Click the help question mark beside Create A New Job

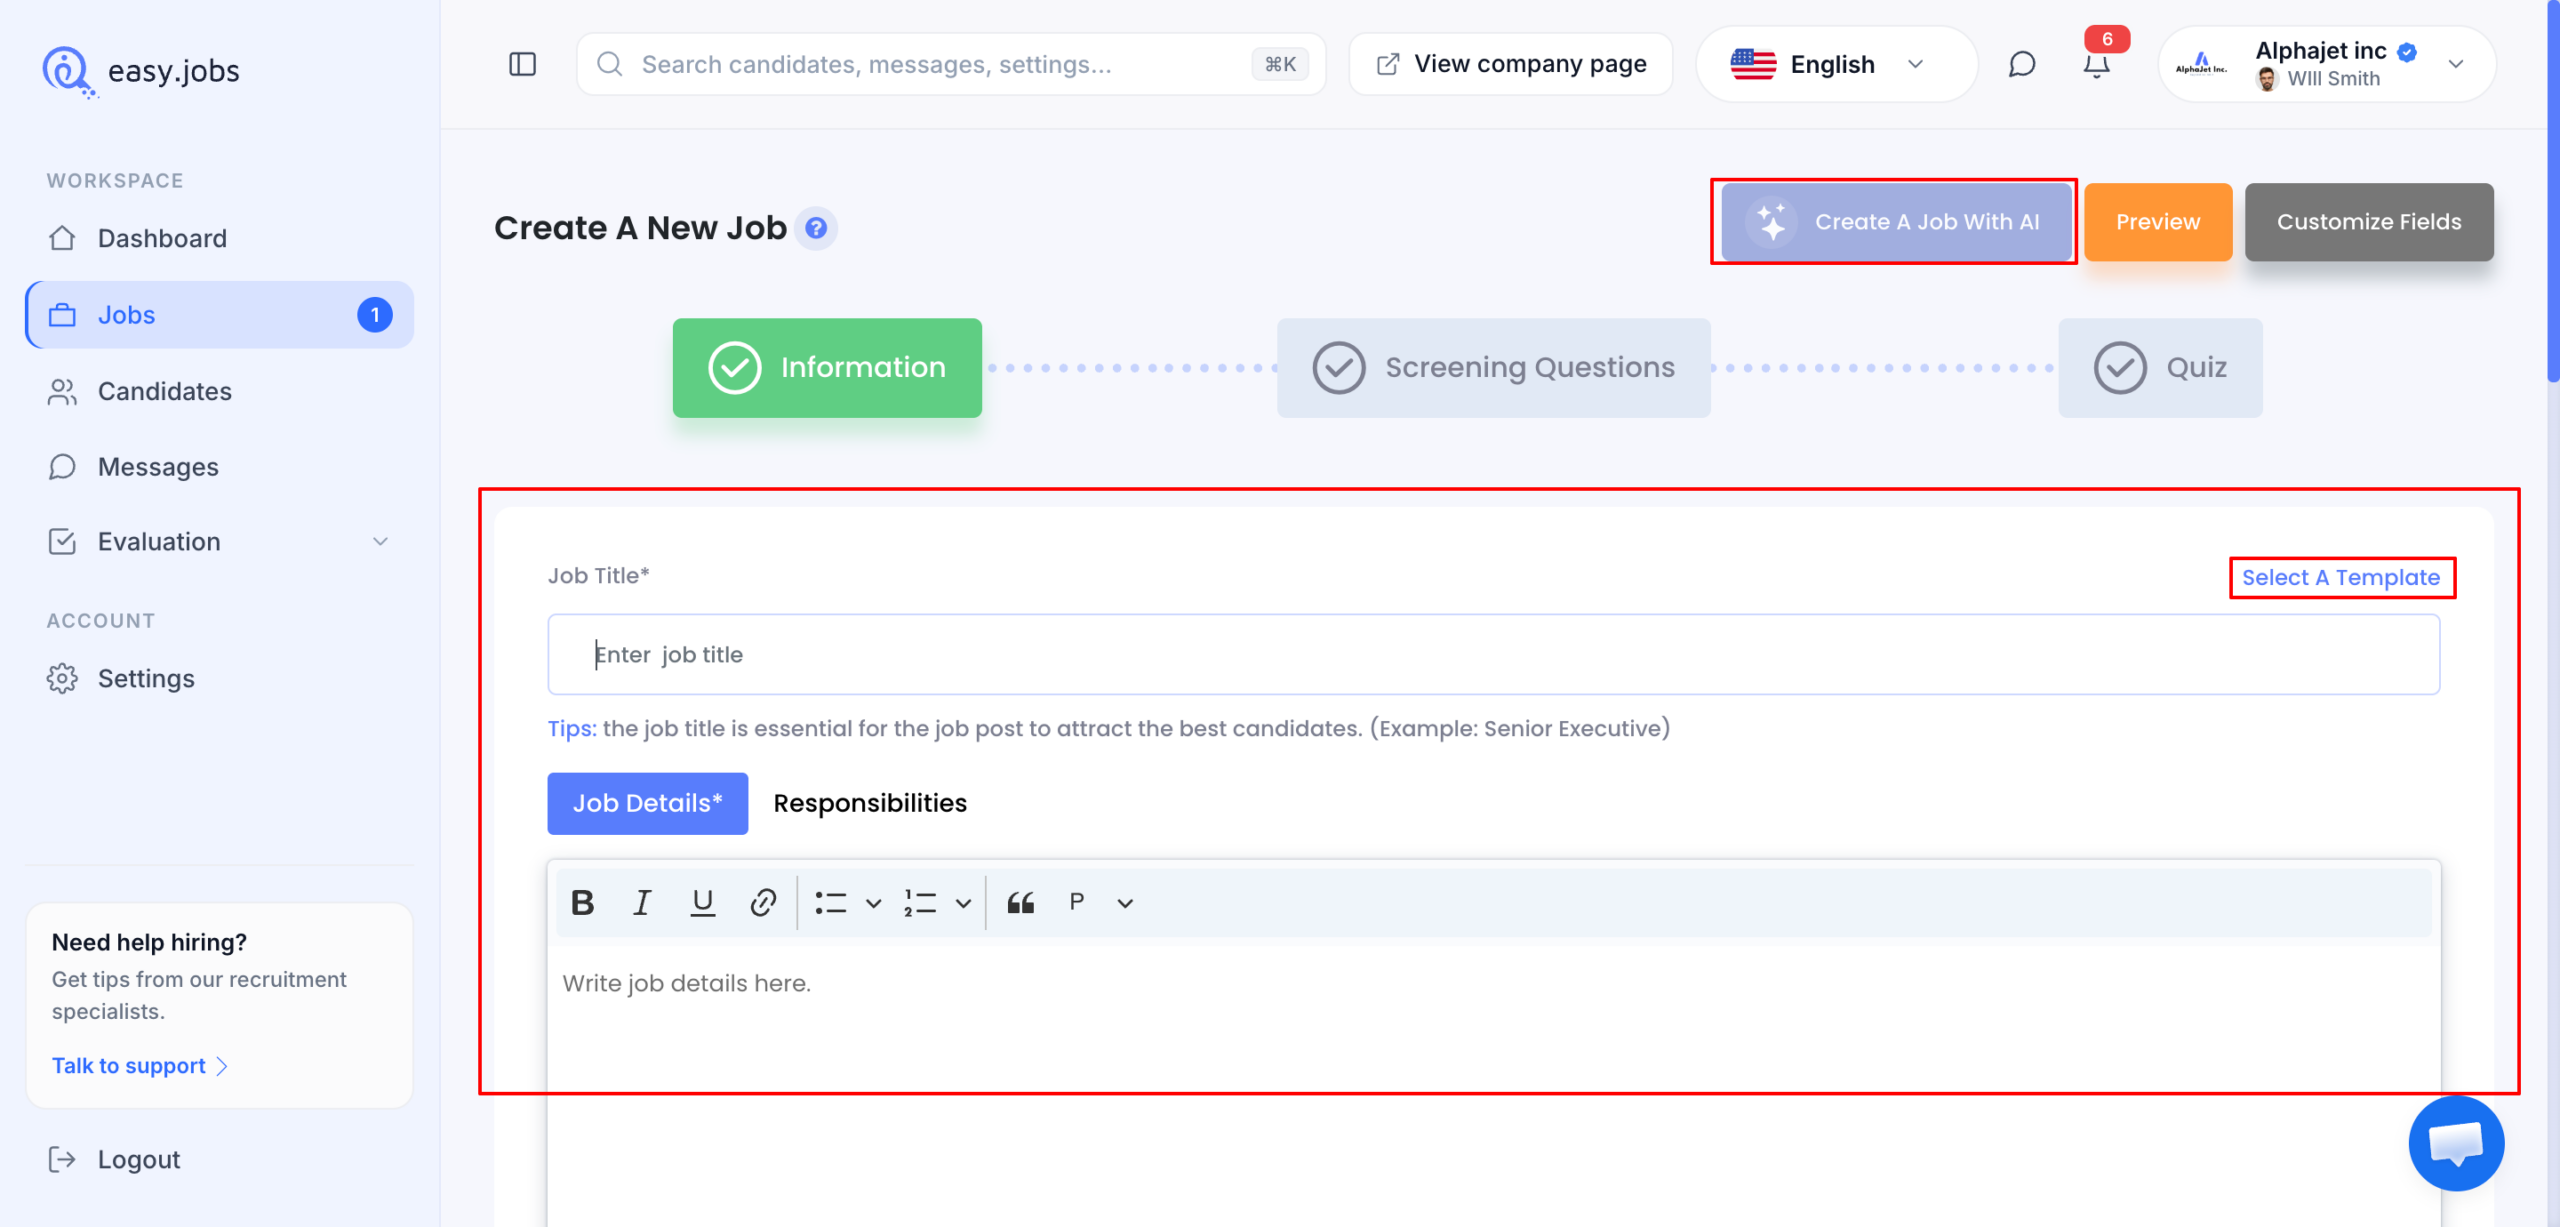tap(816, 228)
